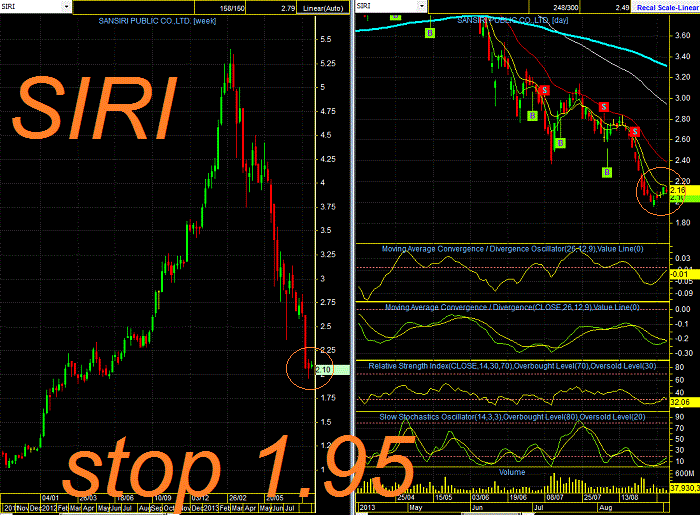The height and width of the screenshot is (515, 700).
Task: Click the 08/07 date on daily time axis
Action: tap(554, 497)
